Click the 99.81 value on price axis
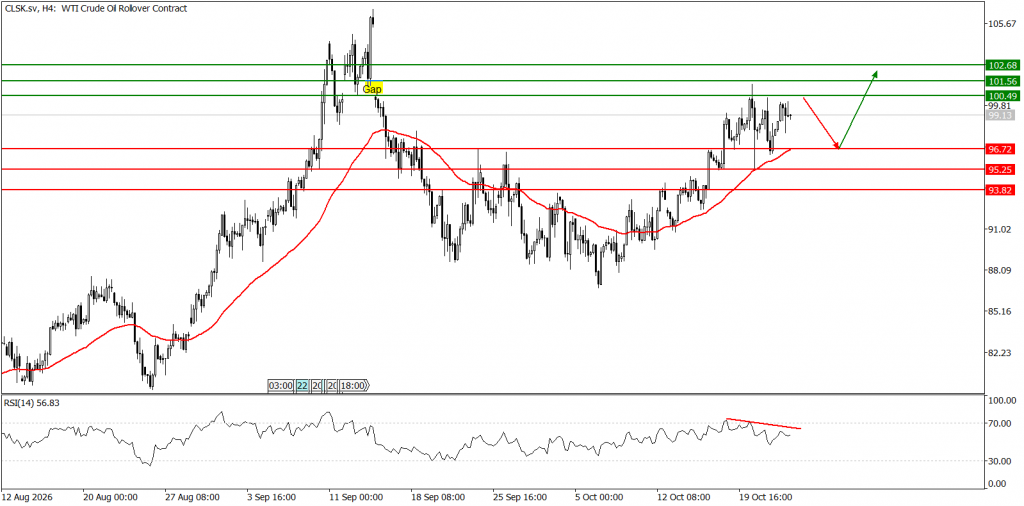The image size is (1024, 506). point(1000,105)
